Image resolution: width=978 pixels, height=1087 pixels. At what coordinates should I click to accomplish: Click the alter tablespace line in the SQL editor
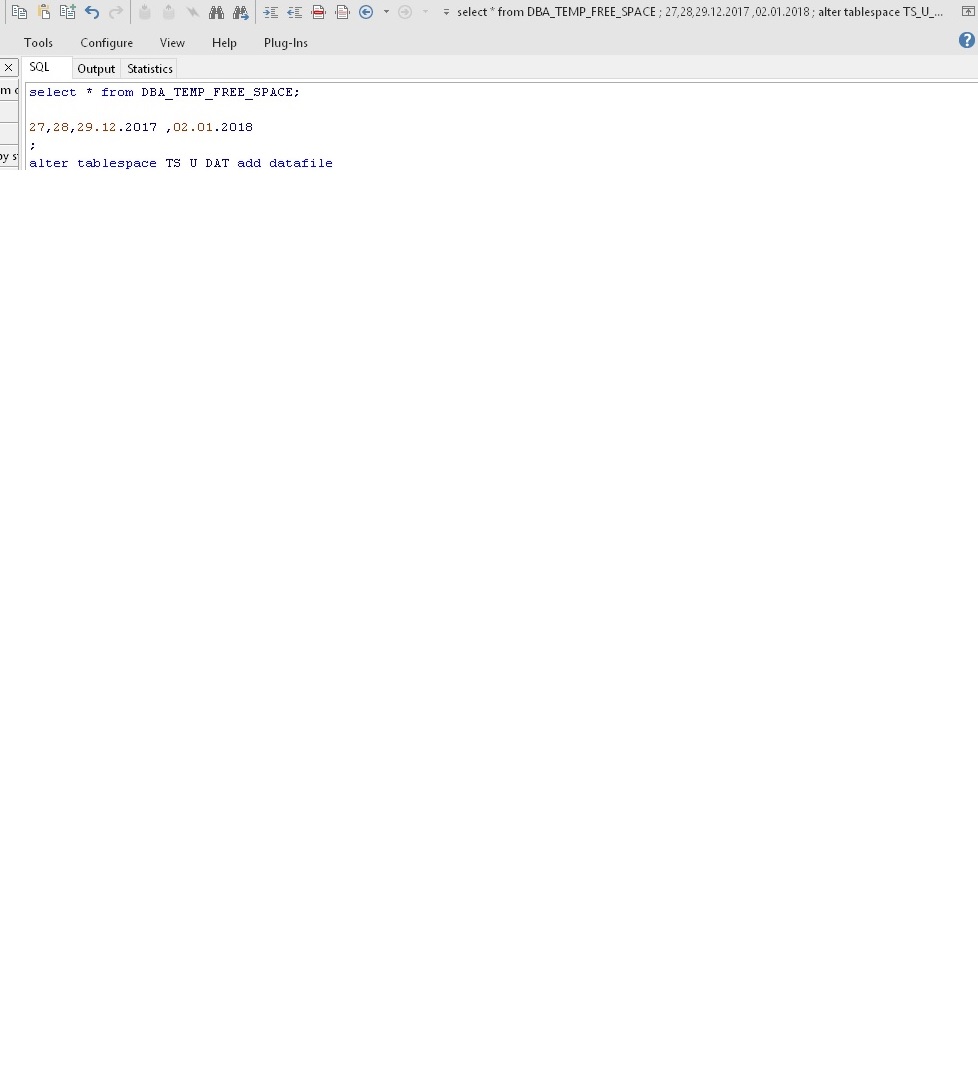[180, 163]
